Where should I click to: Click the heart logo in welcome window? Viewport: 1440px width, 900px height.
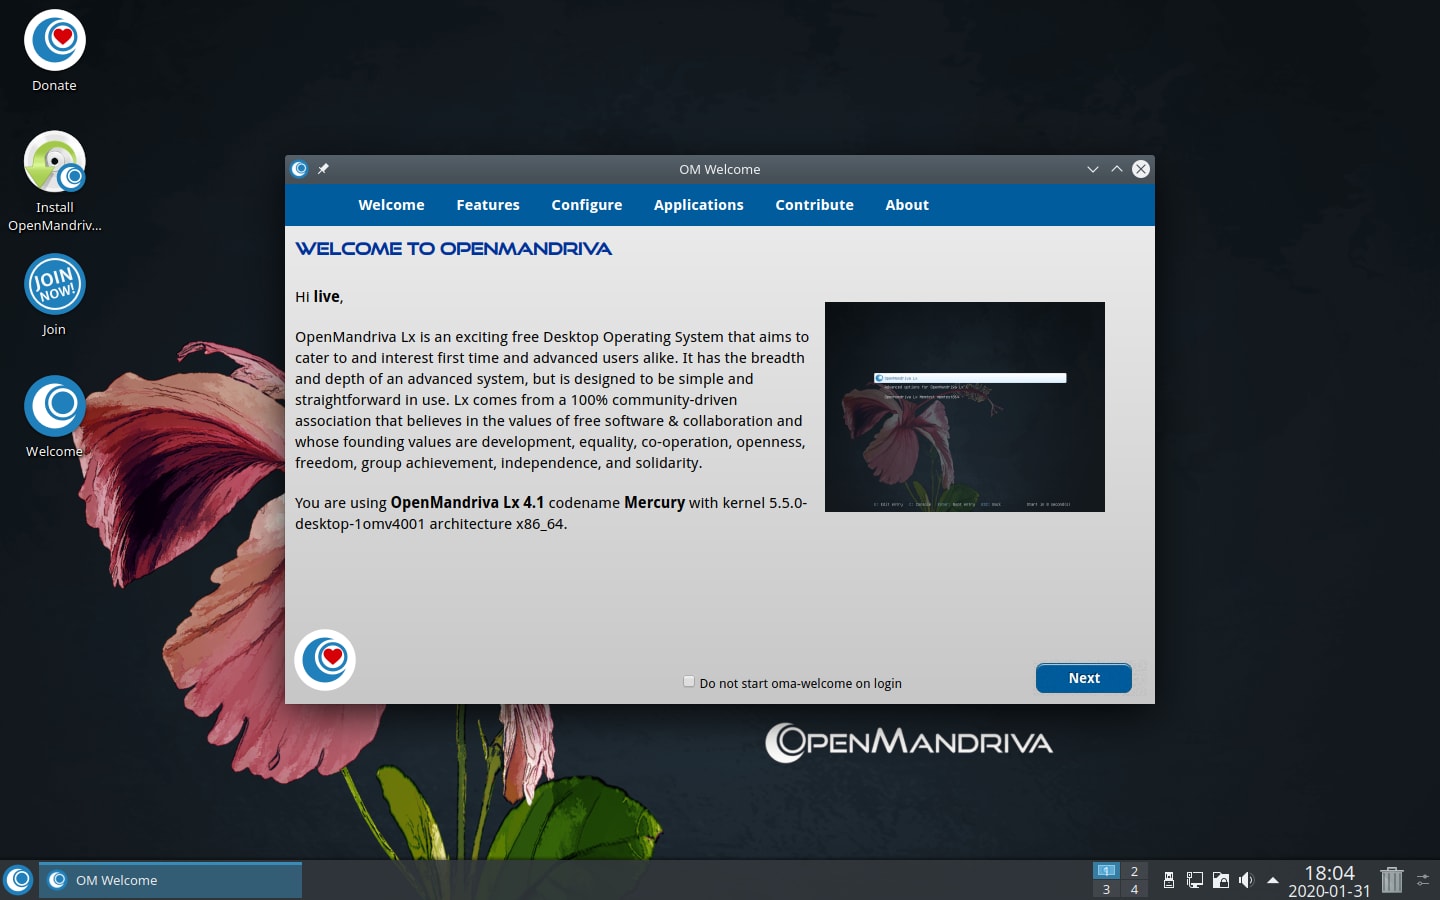pos(325,660)
